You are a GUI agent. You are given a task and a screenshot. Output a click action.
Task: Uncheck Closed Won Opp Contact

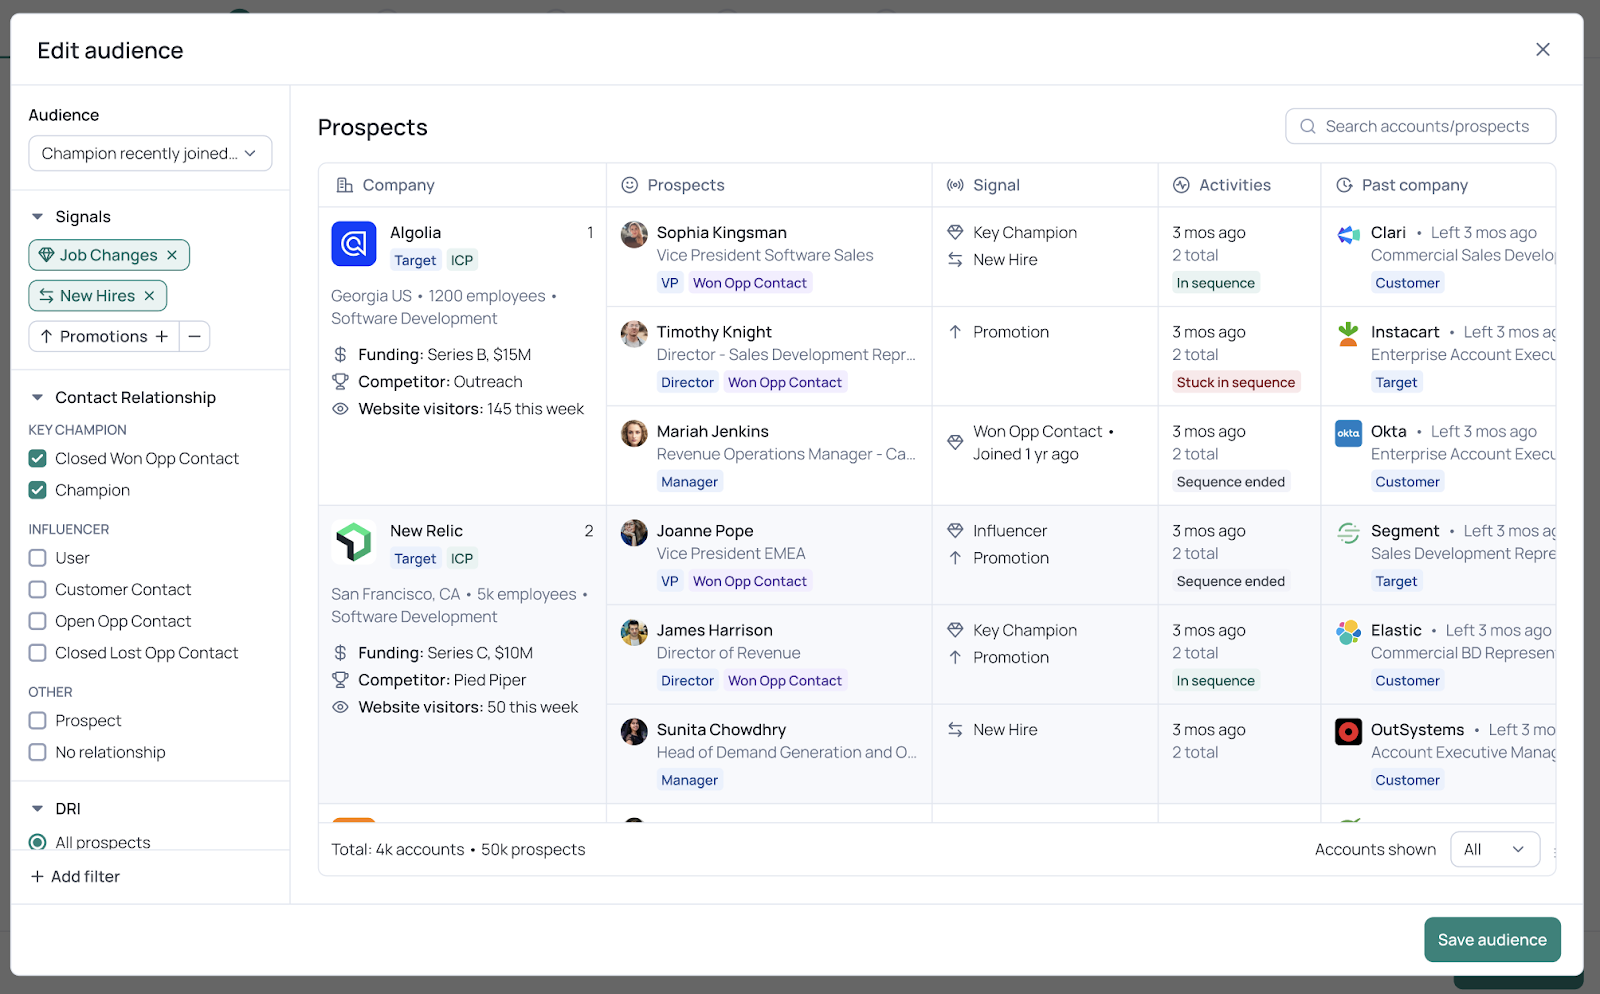click(x=38, y=459)
